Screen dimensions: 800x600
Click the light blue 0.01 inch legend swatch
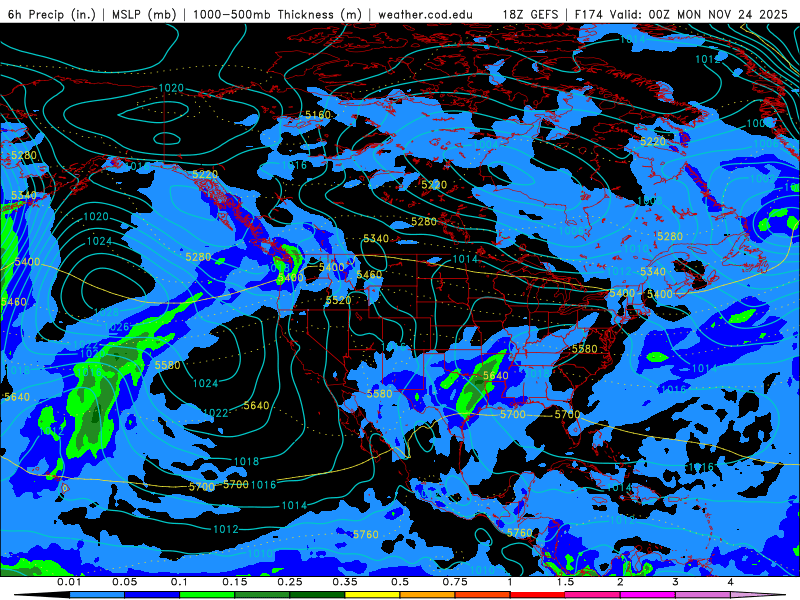pos(97,595)
